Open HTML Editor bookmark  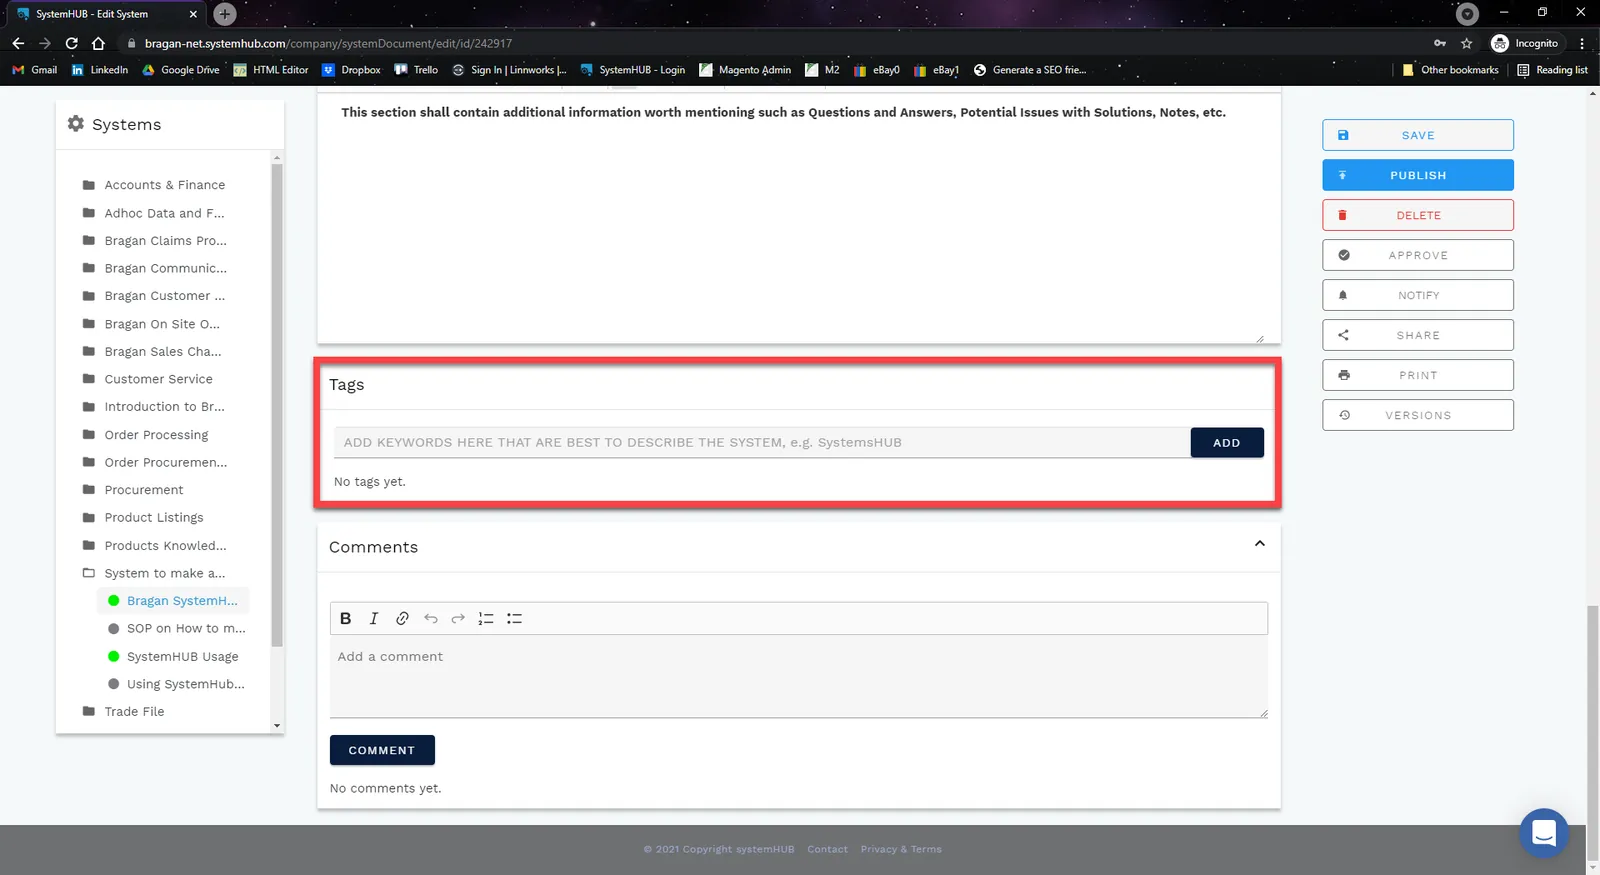[x=271, y=70]
